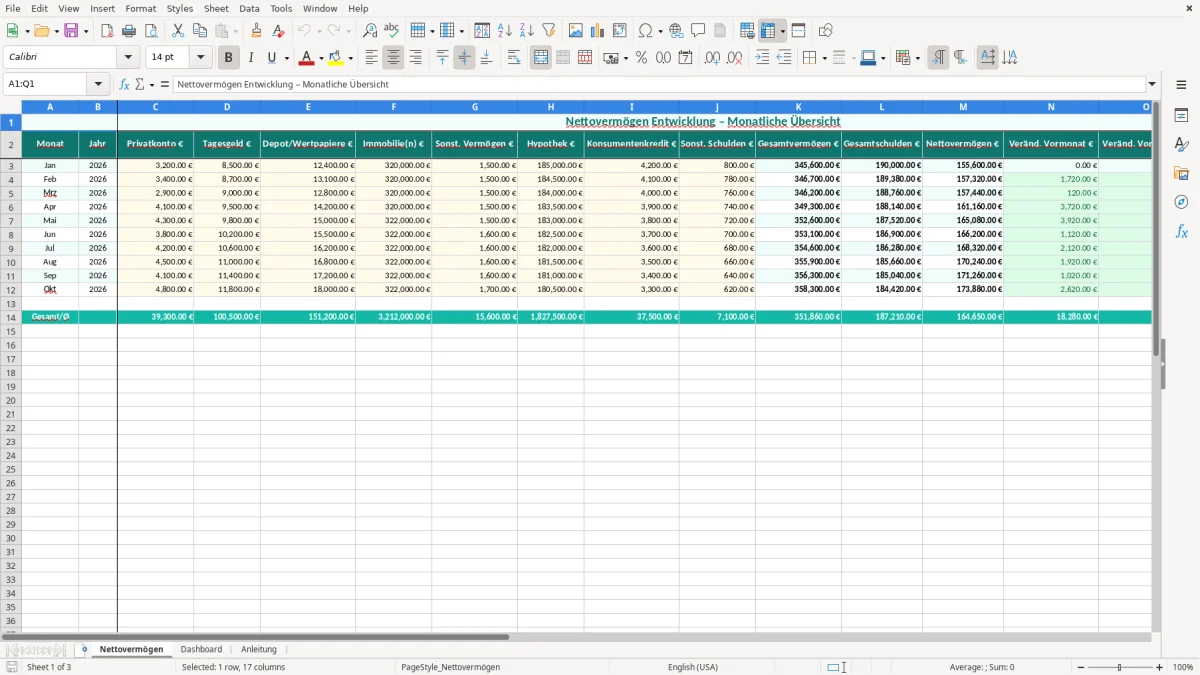Apply the red font color swatch
1200x675 pixels.
tap(306, 58)
